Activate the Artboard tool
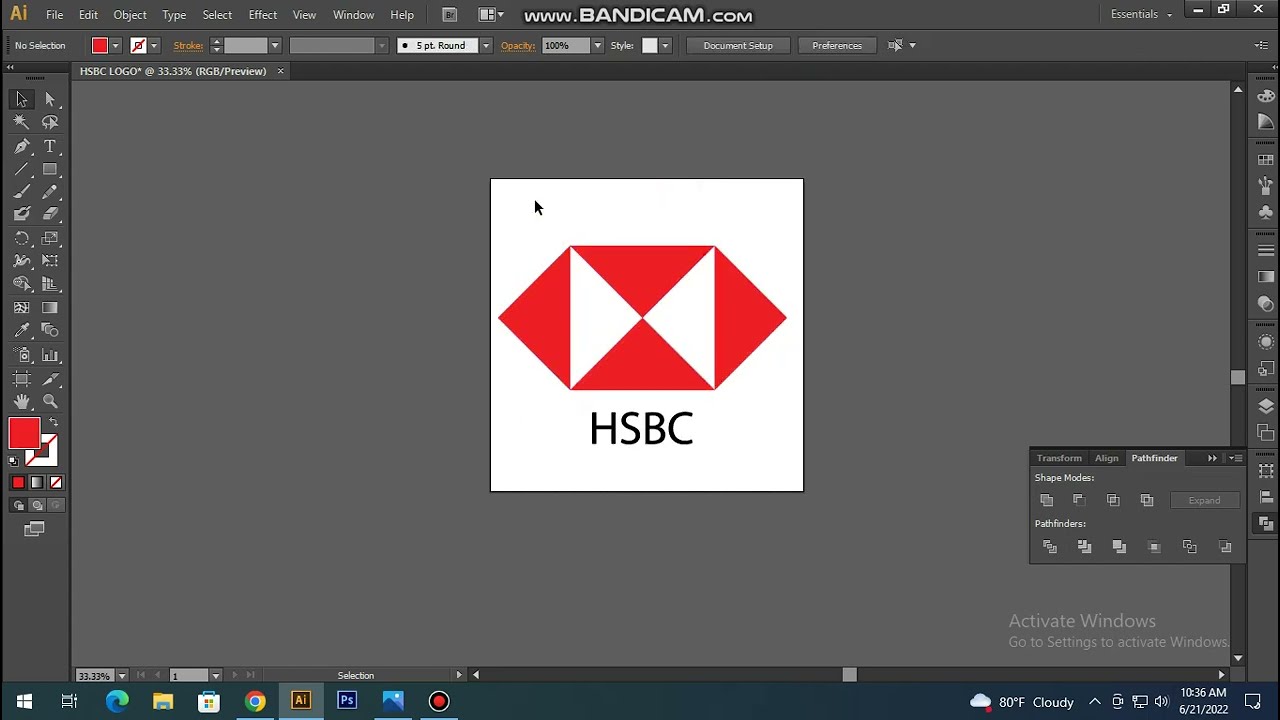This screenshot has height=720, width=1280. (22, 378)
